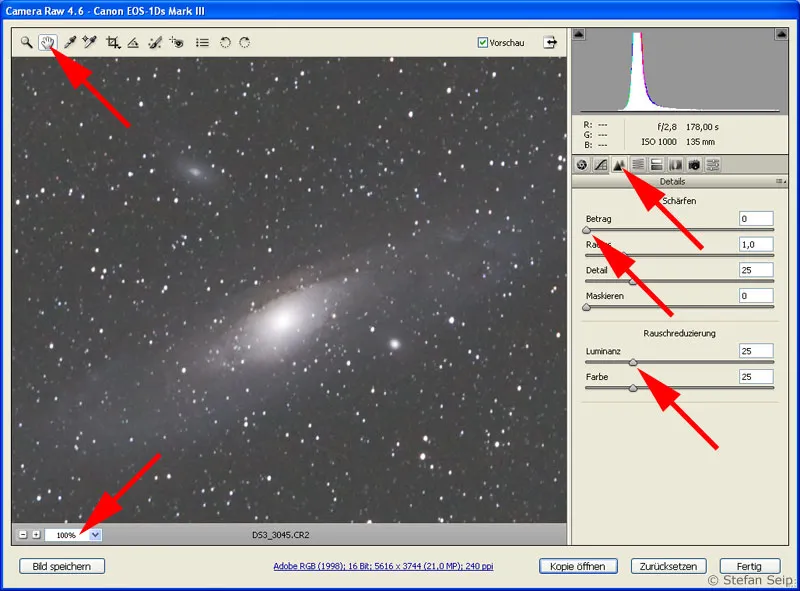This screenshot has height=591, width=800.
Task: Select the Straighten tool
Action: 133,42
